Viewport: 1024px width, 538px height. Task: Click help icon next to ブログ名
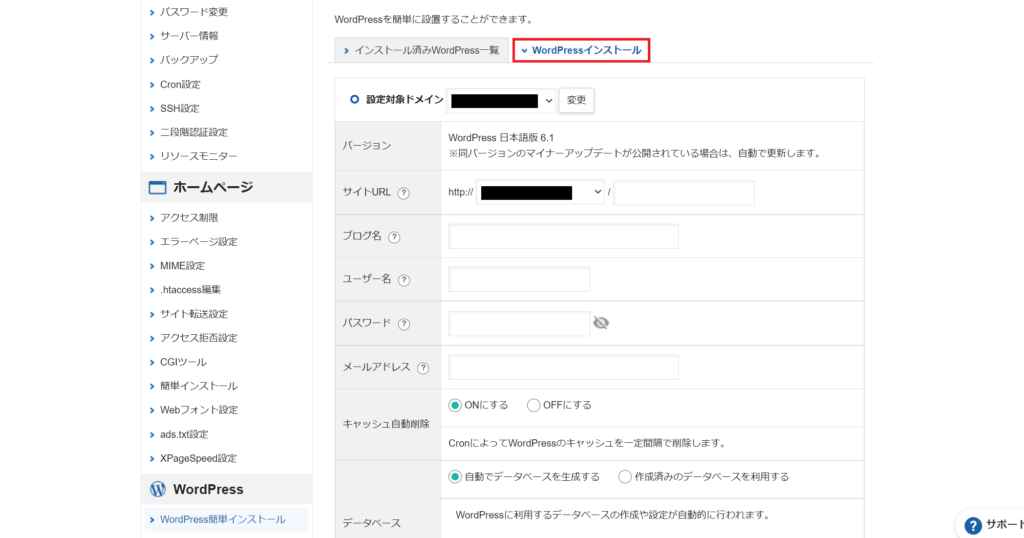[394, 237]
